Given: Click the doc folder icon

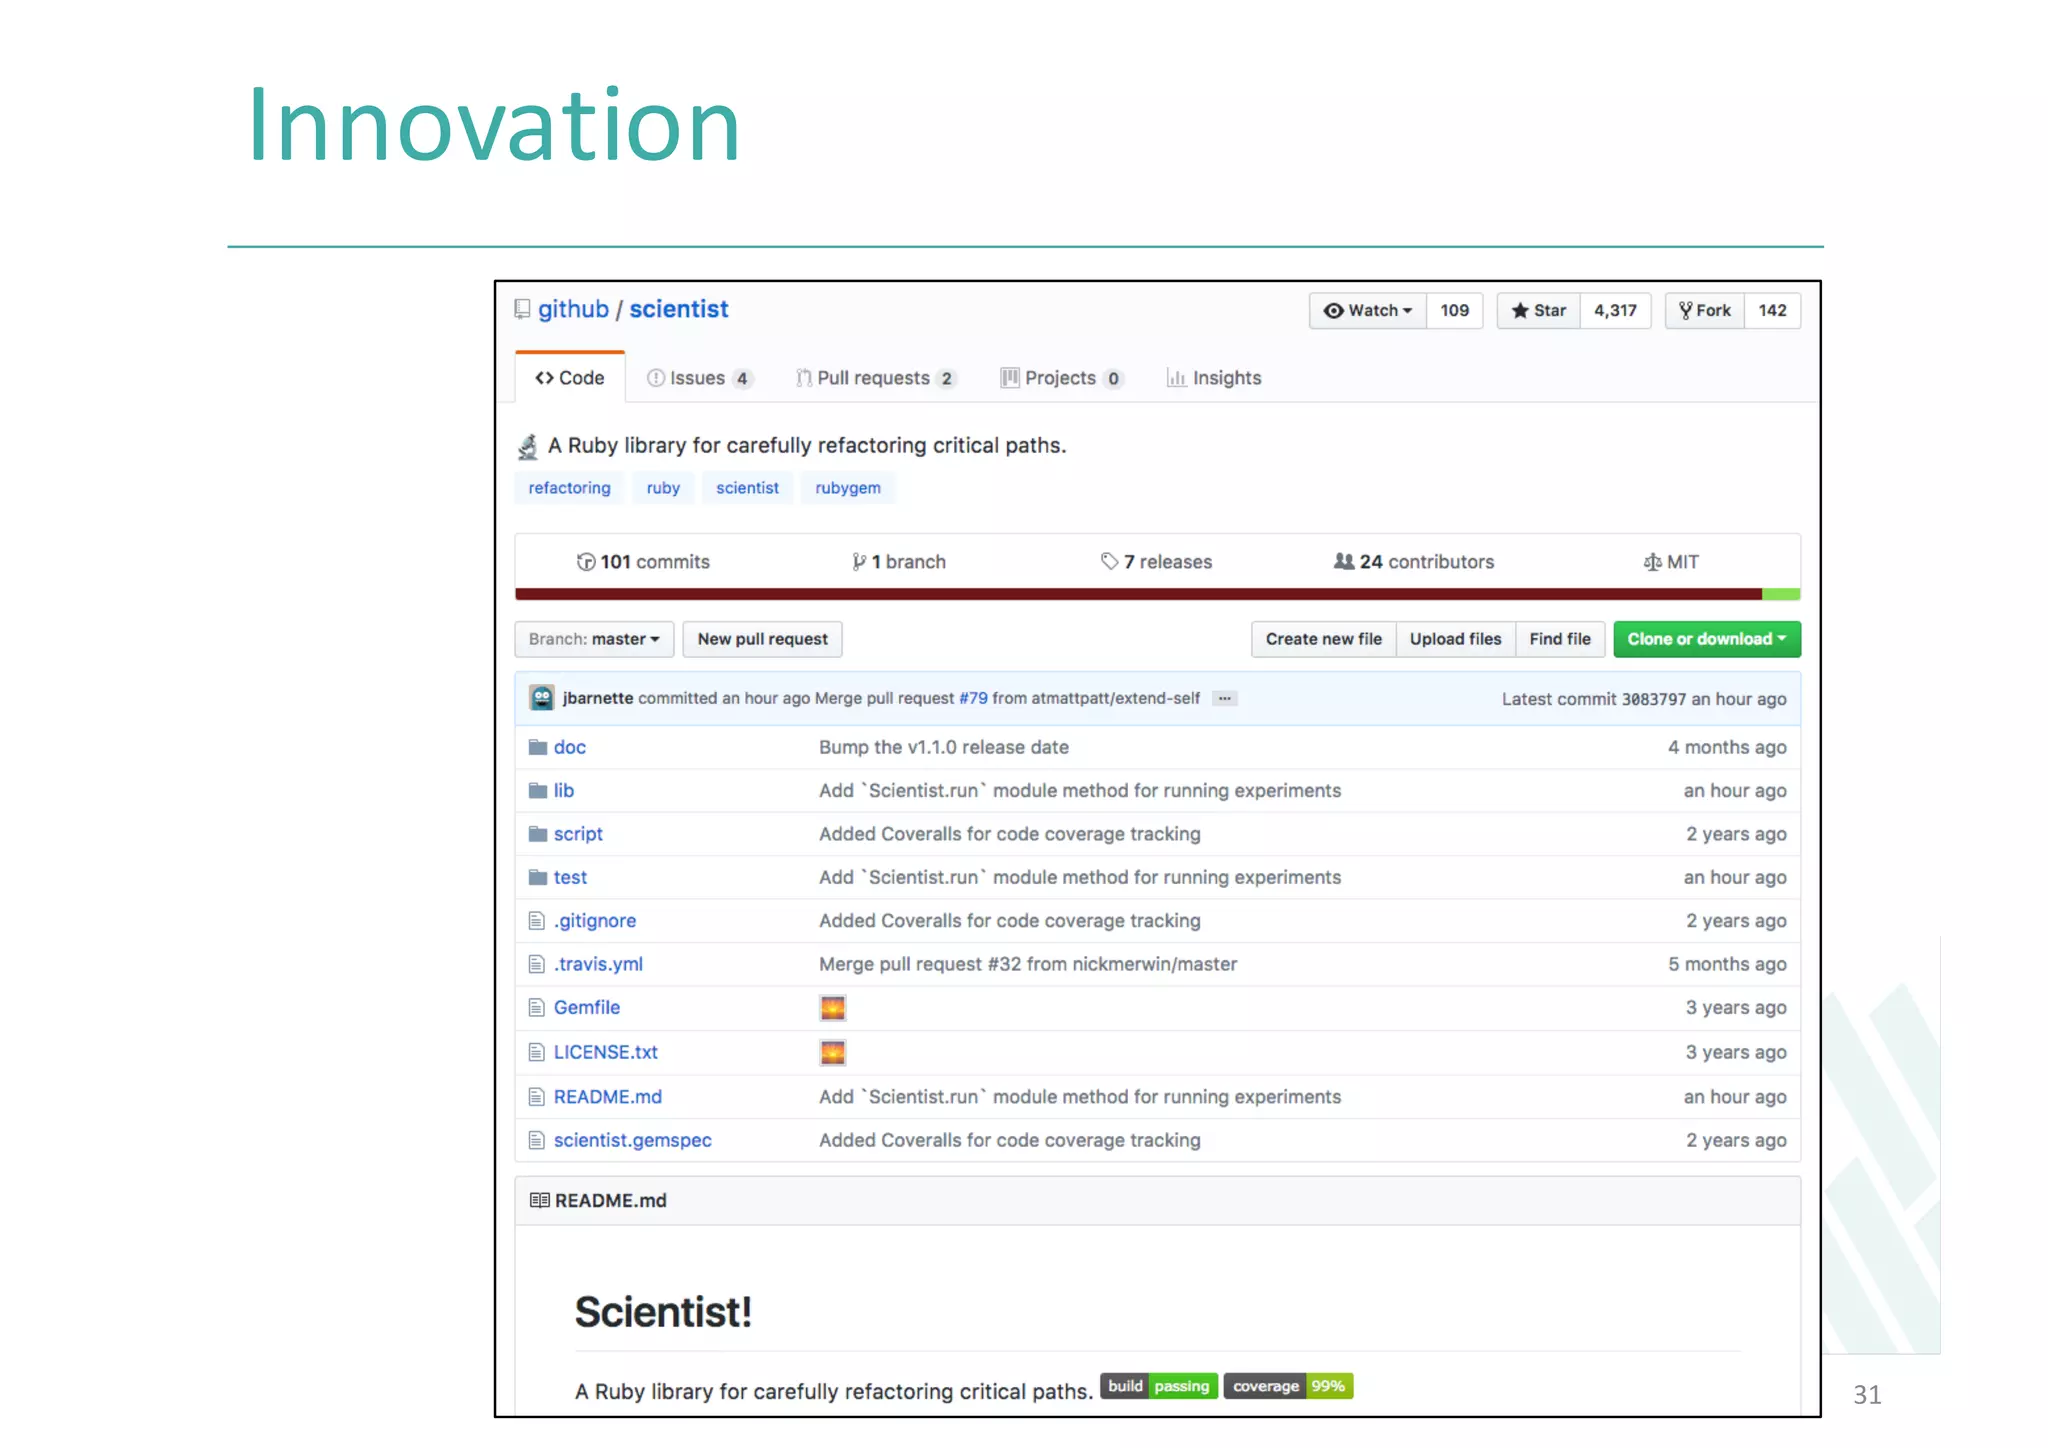Looking at the screenshot, I should click(x=538, y=747).
